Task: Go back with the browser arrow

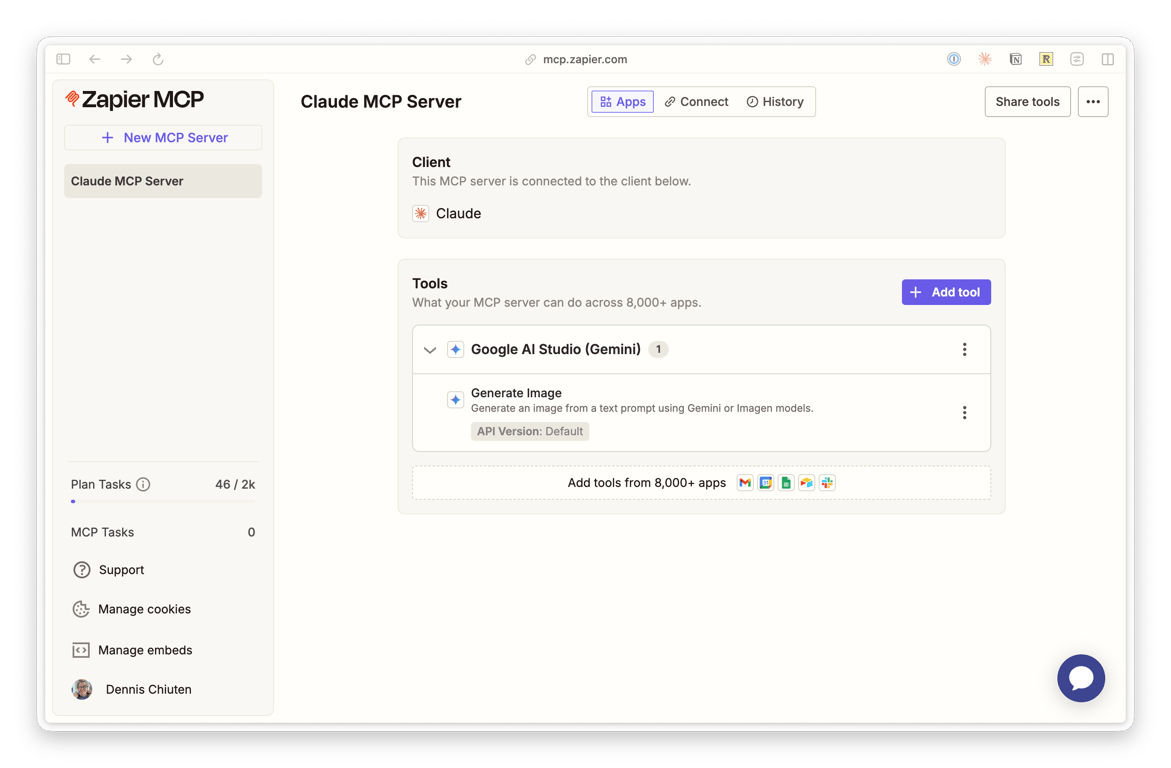Action: pyautogui.click(x=95, y=59)
